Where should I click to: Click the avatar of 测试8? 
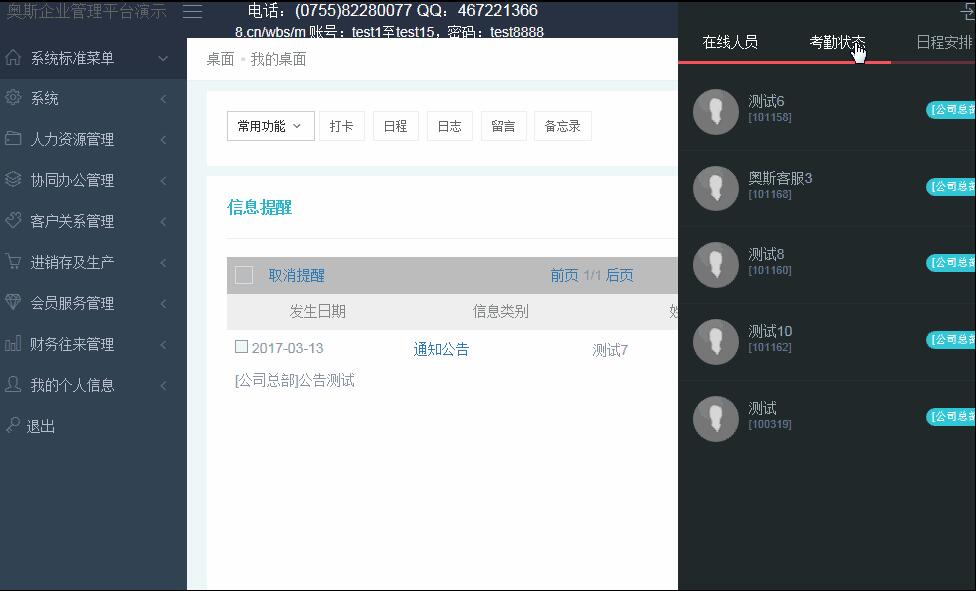716,265
